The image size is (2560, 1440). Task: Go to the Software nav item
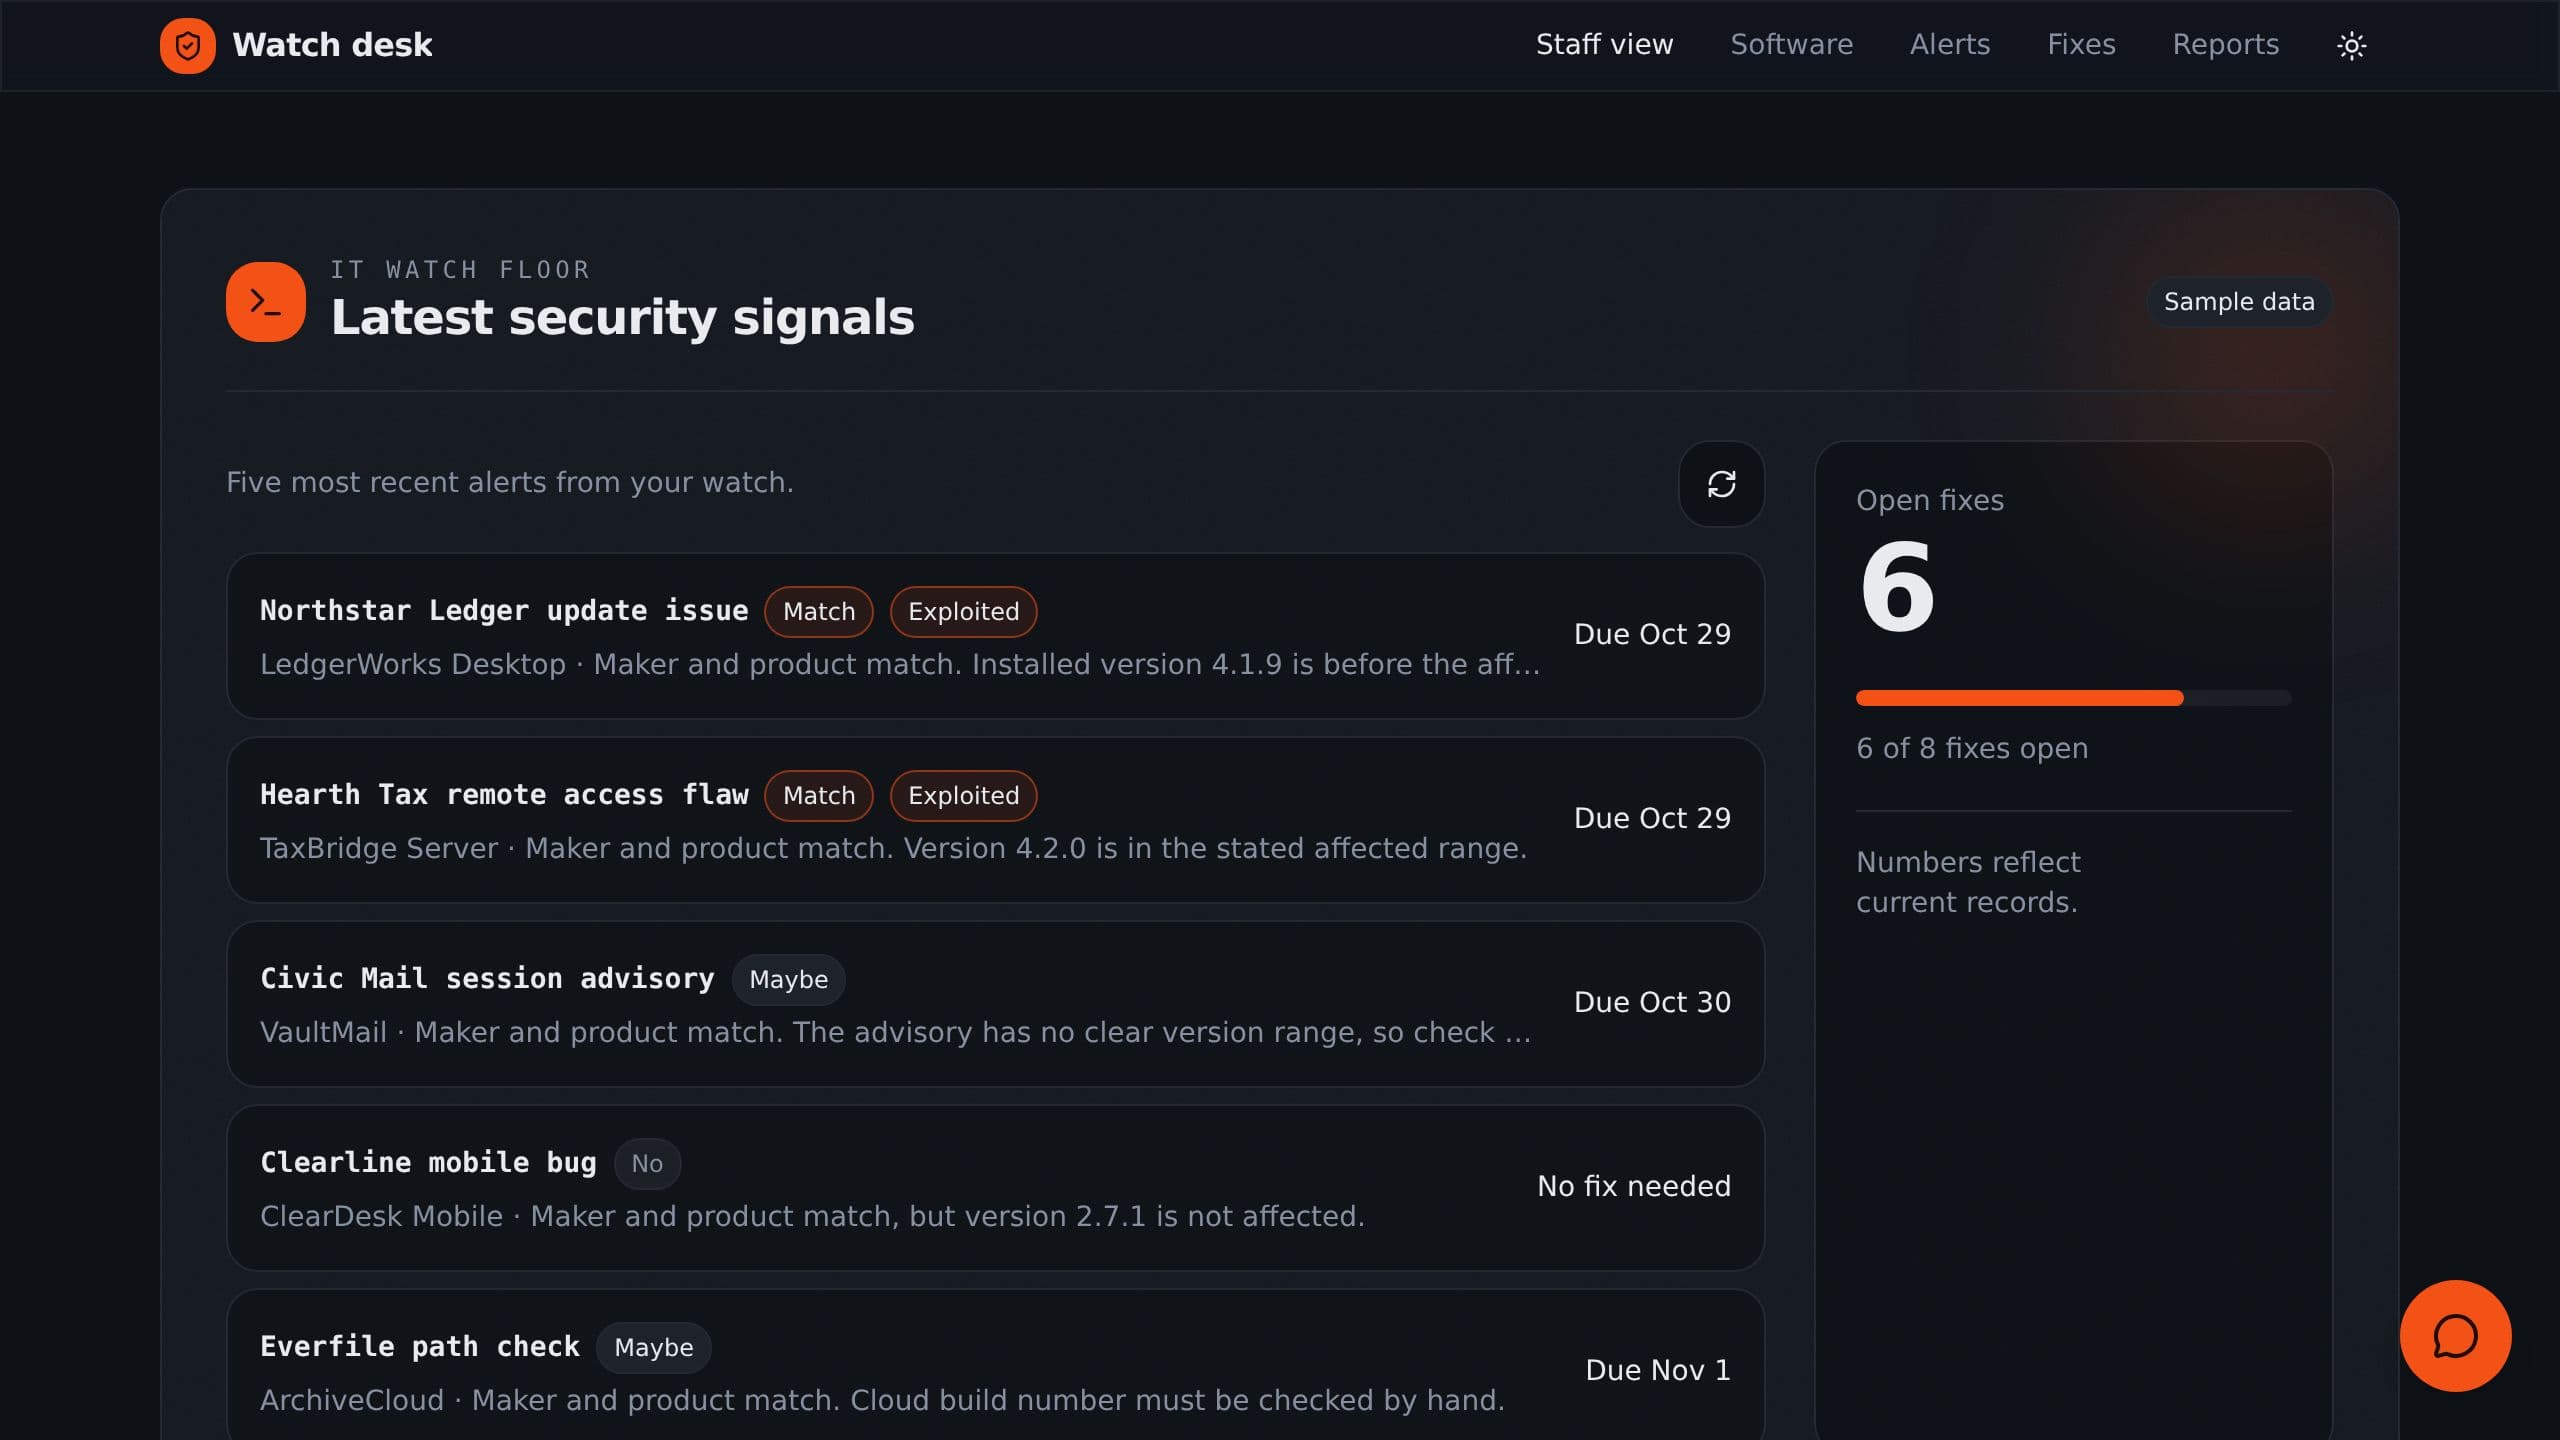[1791, 45]
